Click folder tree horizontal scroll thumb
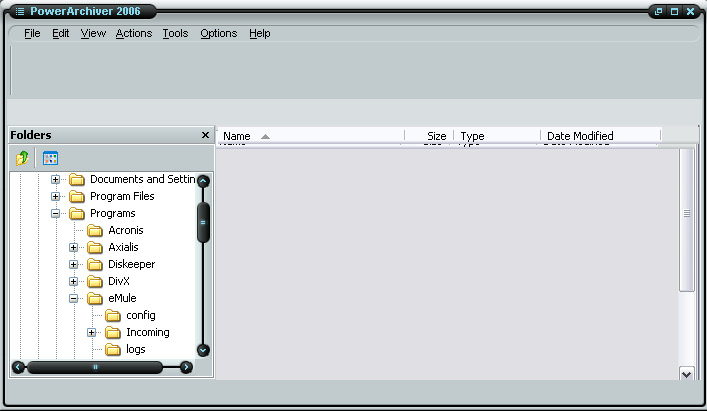Viewport: 707px width, 411px height. coord(95,367)
